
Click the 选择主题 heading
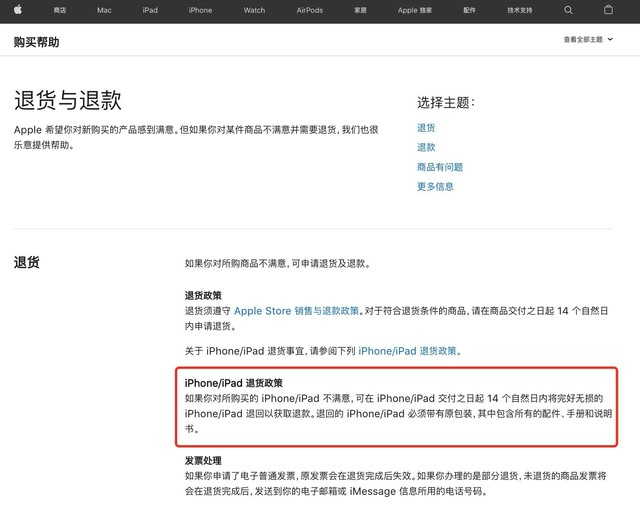point(446,102)
